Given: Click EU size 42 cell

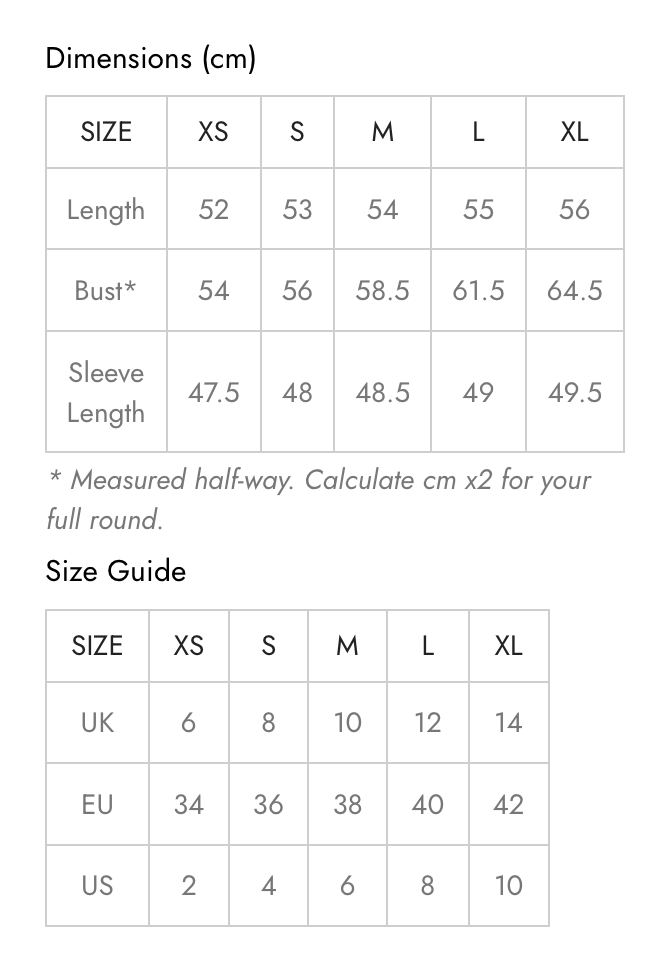Looking at the screenshot, I should (x=509, y=804).
